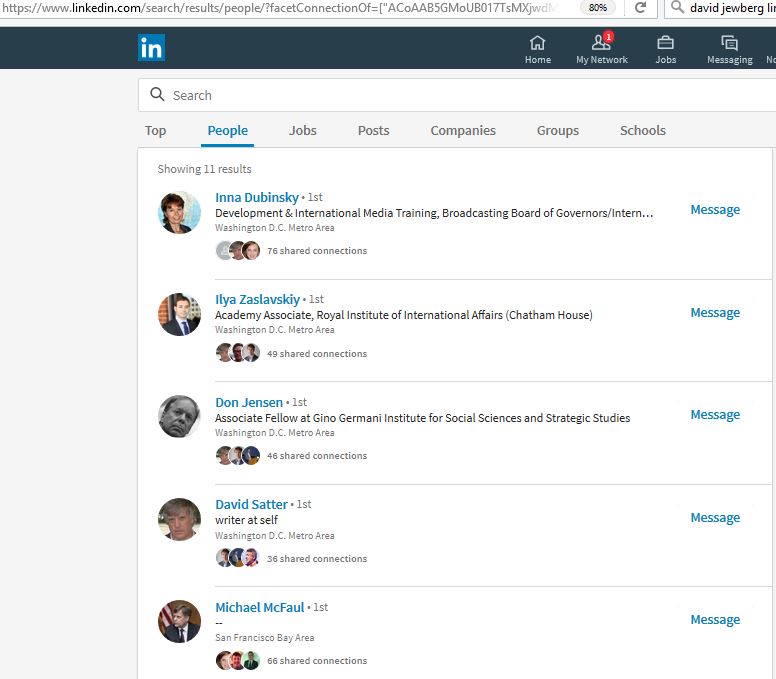View 36 shared connections for David Satter
This screenshot has width=776, height=679.
[x=317, y=559]
